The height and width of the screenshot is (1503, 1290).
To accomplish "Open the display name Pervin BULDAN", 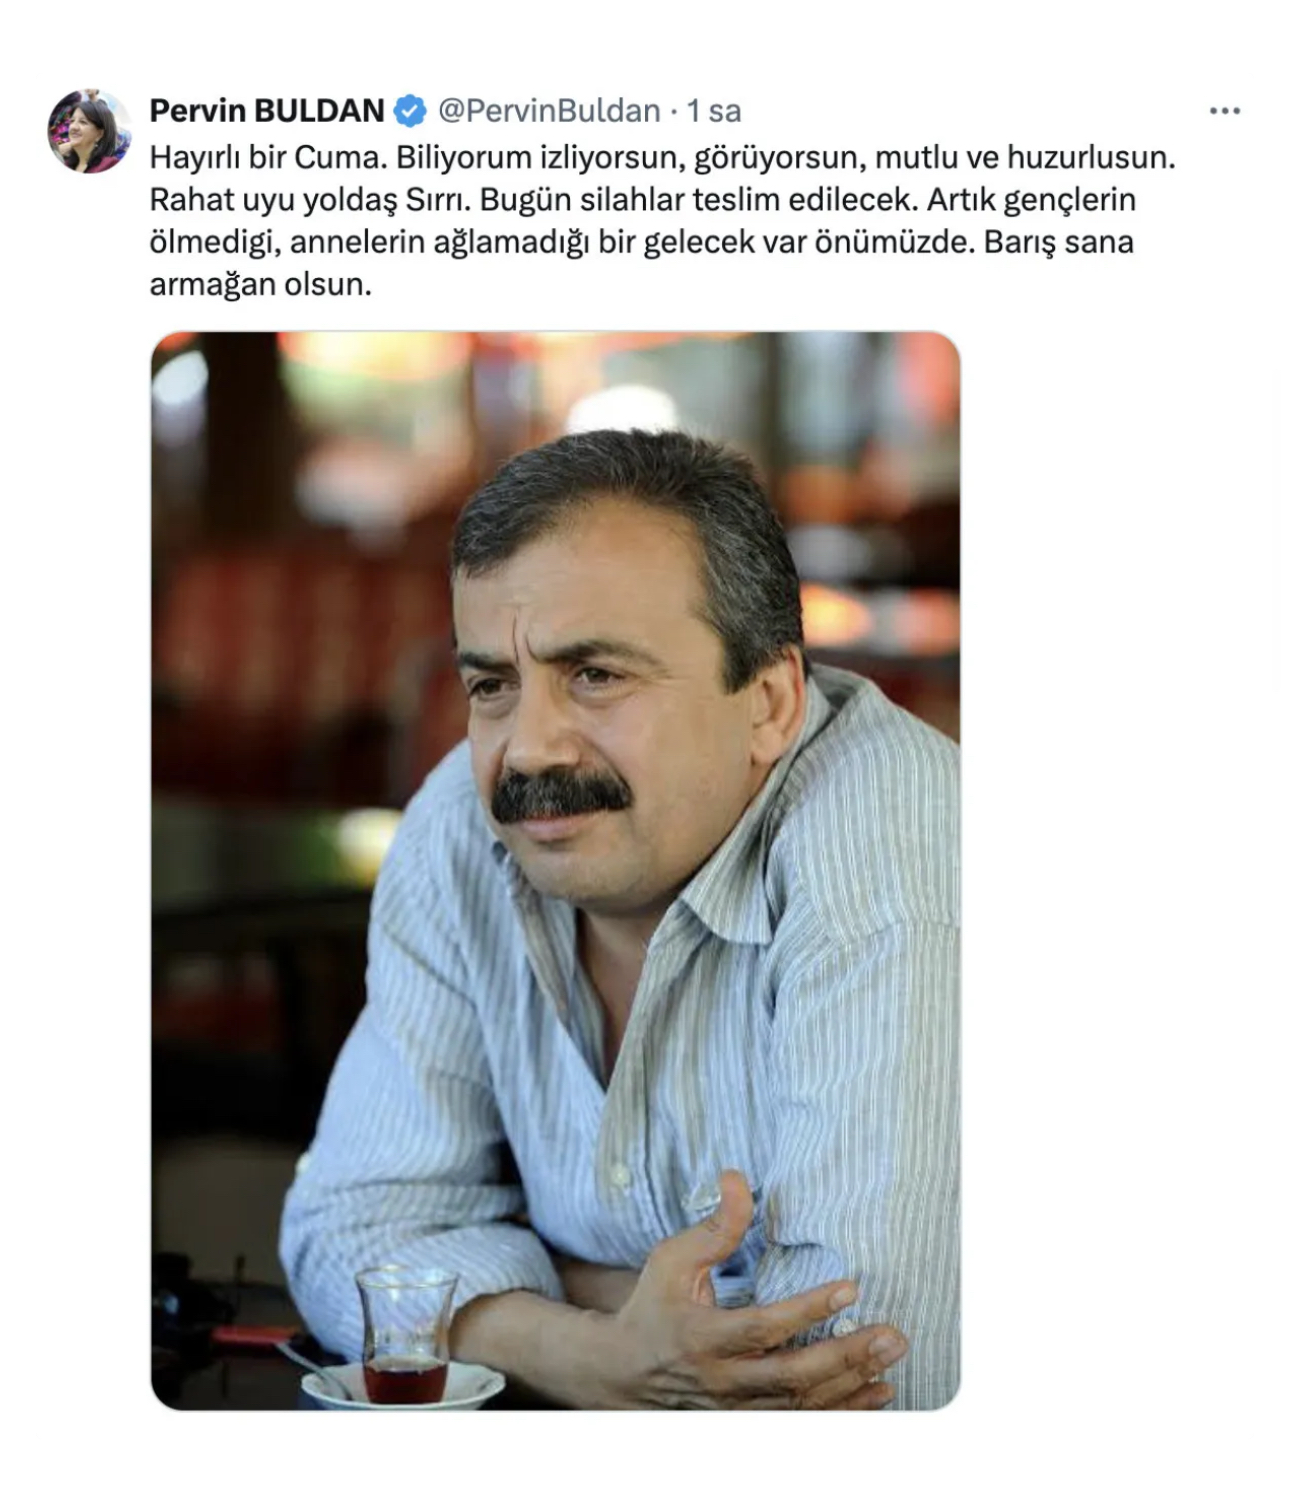I will (267, 111).
